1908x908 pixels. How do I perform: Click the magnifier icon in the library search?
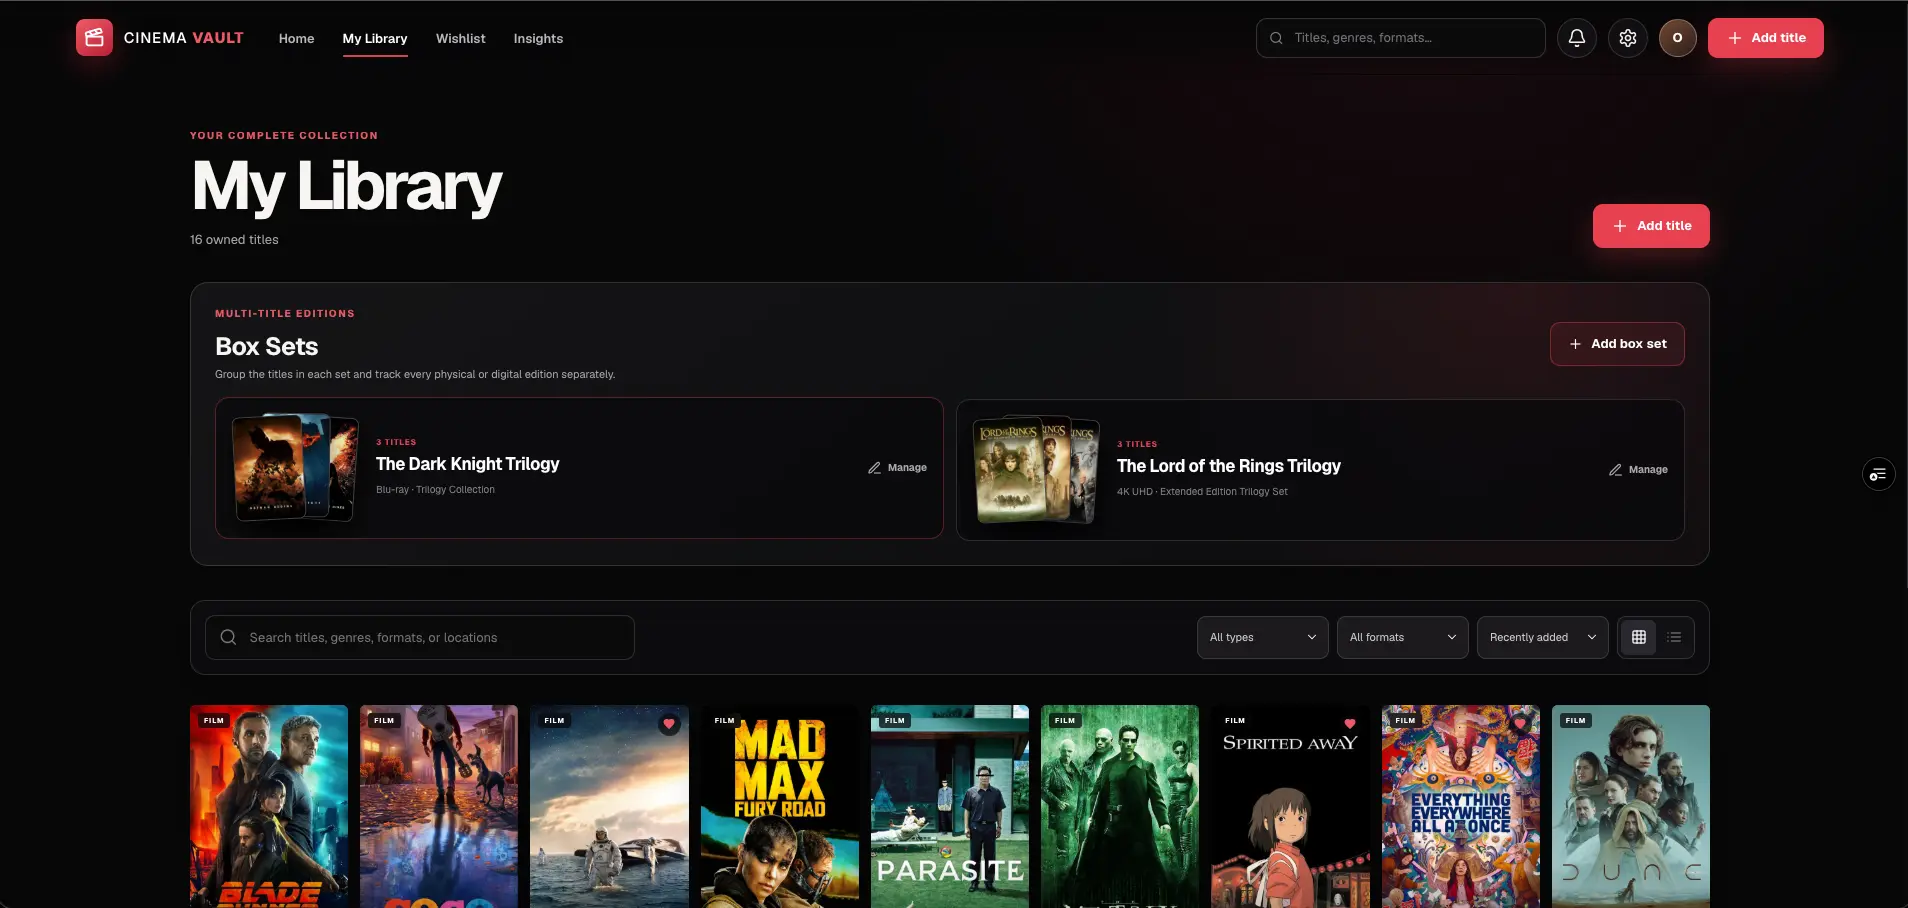tap(228, 637)
